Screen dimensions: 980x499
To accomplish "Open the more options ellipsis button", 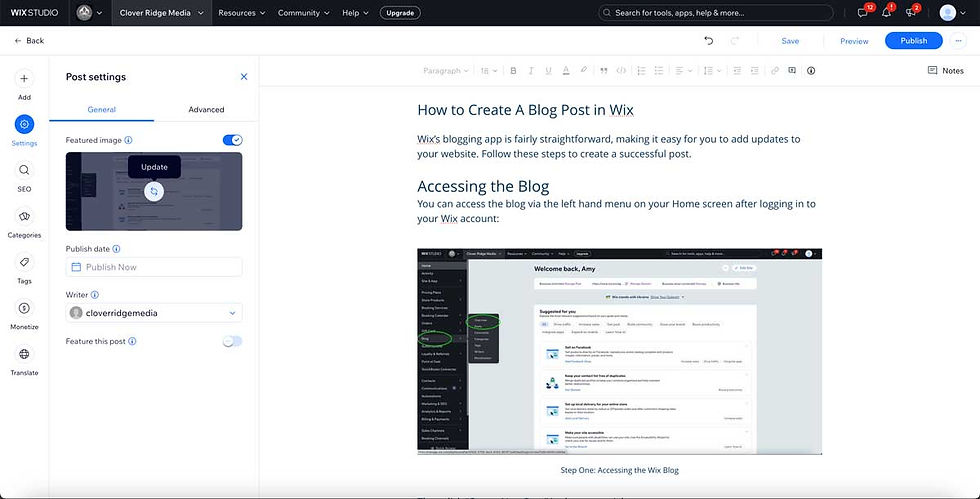I will [958, 41].
